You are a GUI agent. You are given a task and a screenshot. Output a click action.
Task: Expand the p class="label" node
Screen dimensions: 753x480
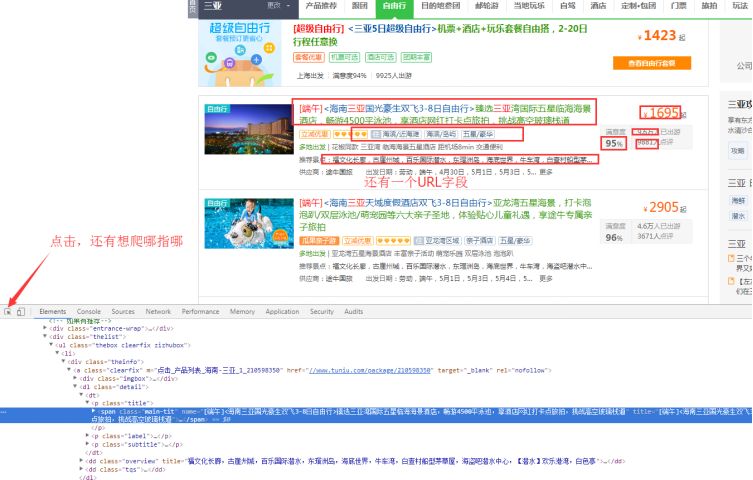(x=87, y=436)
